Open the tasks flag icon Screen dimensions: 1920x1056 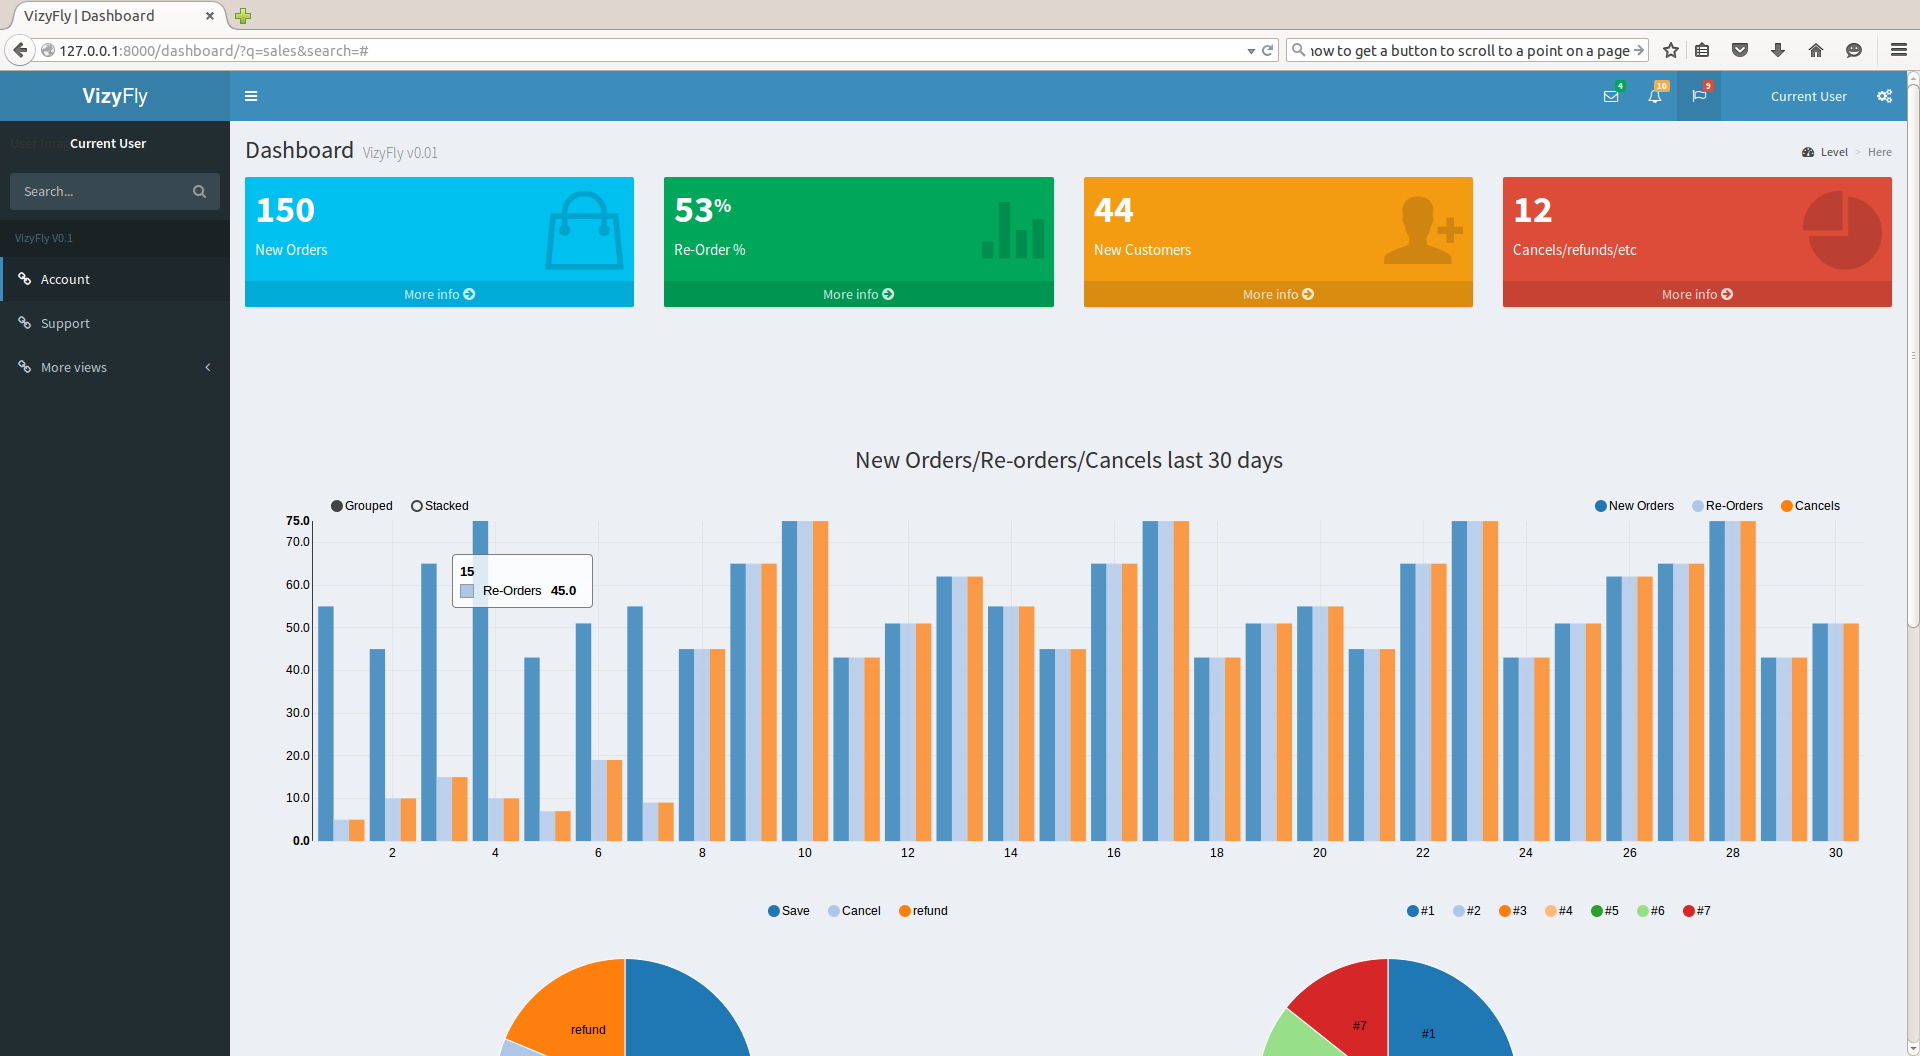[x=1699, y=96]
